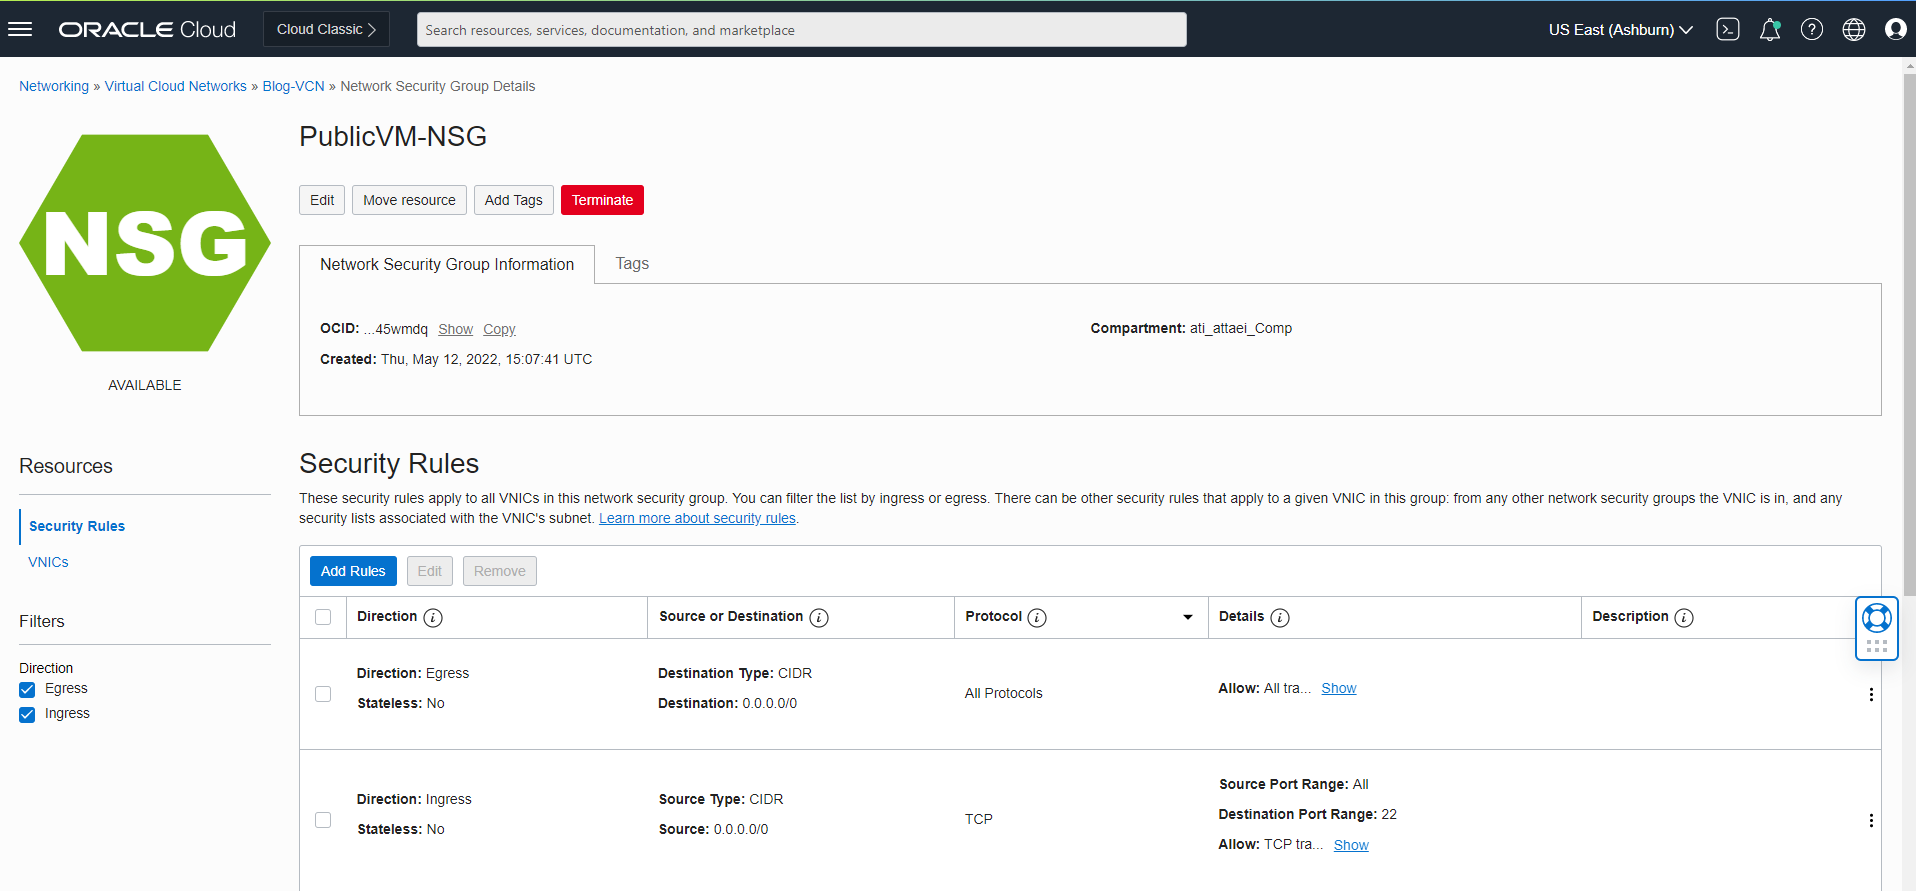Open the announcements bell icon
The width and height of the screenshot is (1916, 891).
coord(1769,29)
